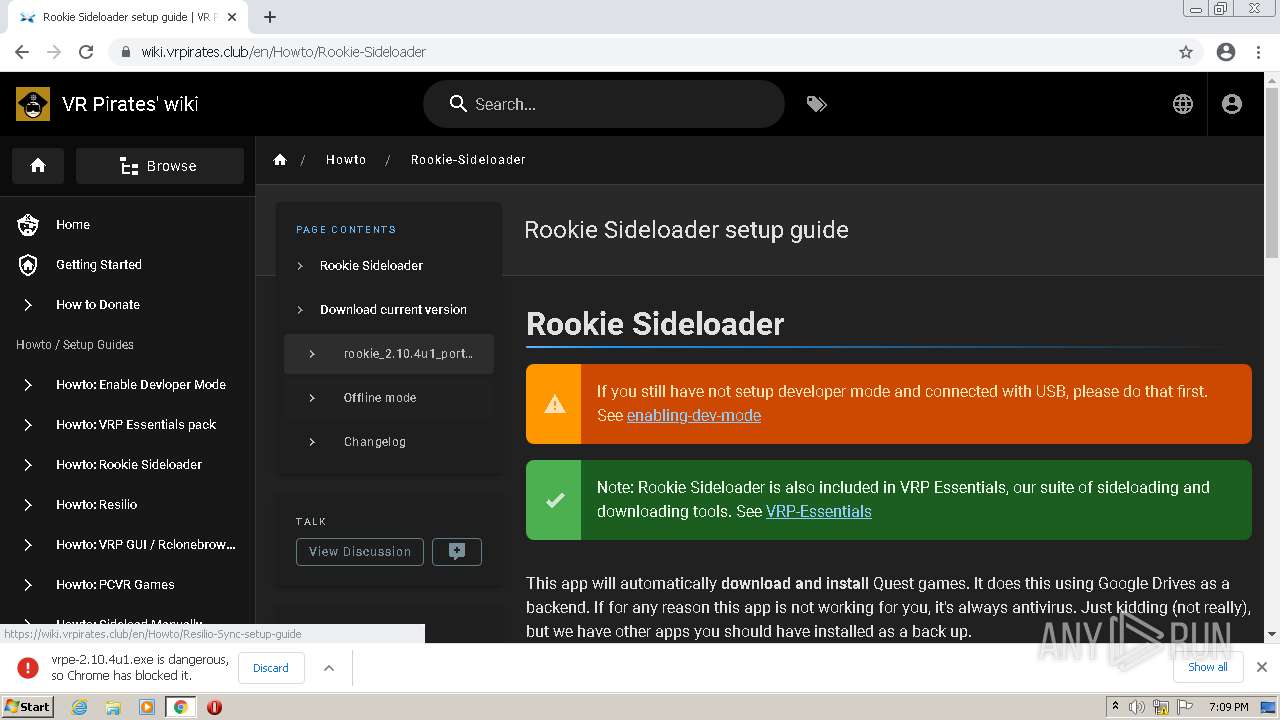This screenshot has height=720, width=1280.
Task: Click the add comment icon button
Action: coord(457,551)
